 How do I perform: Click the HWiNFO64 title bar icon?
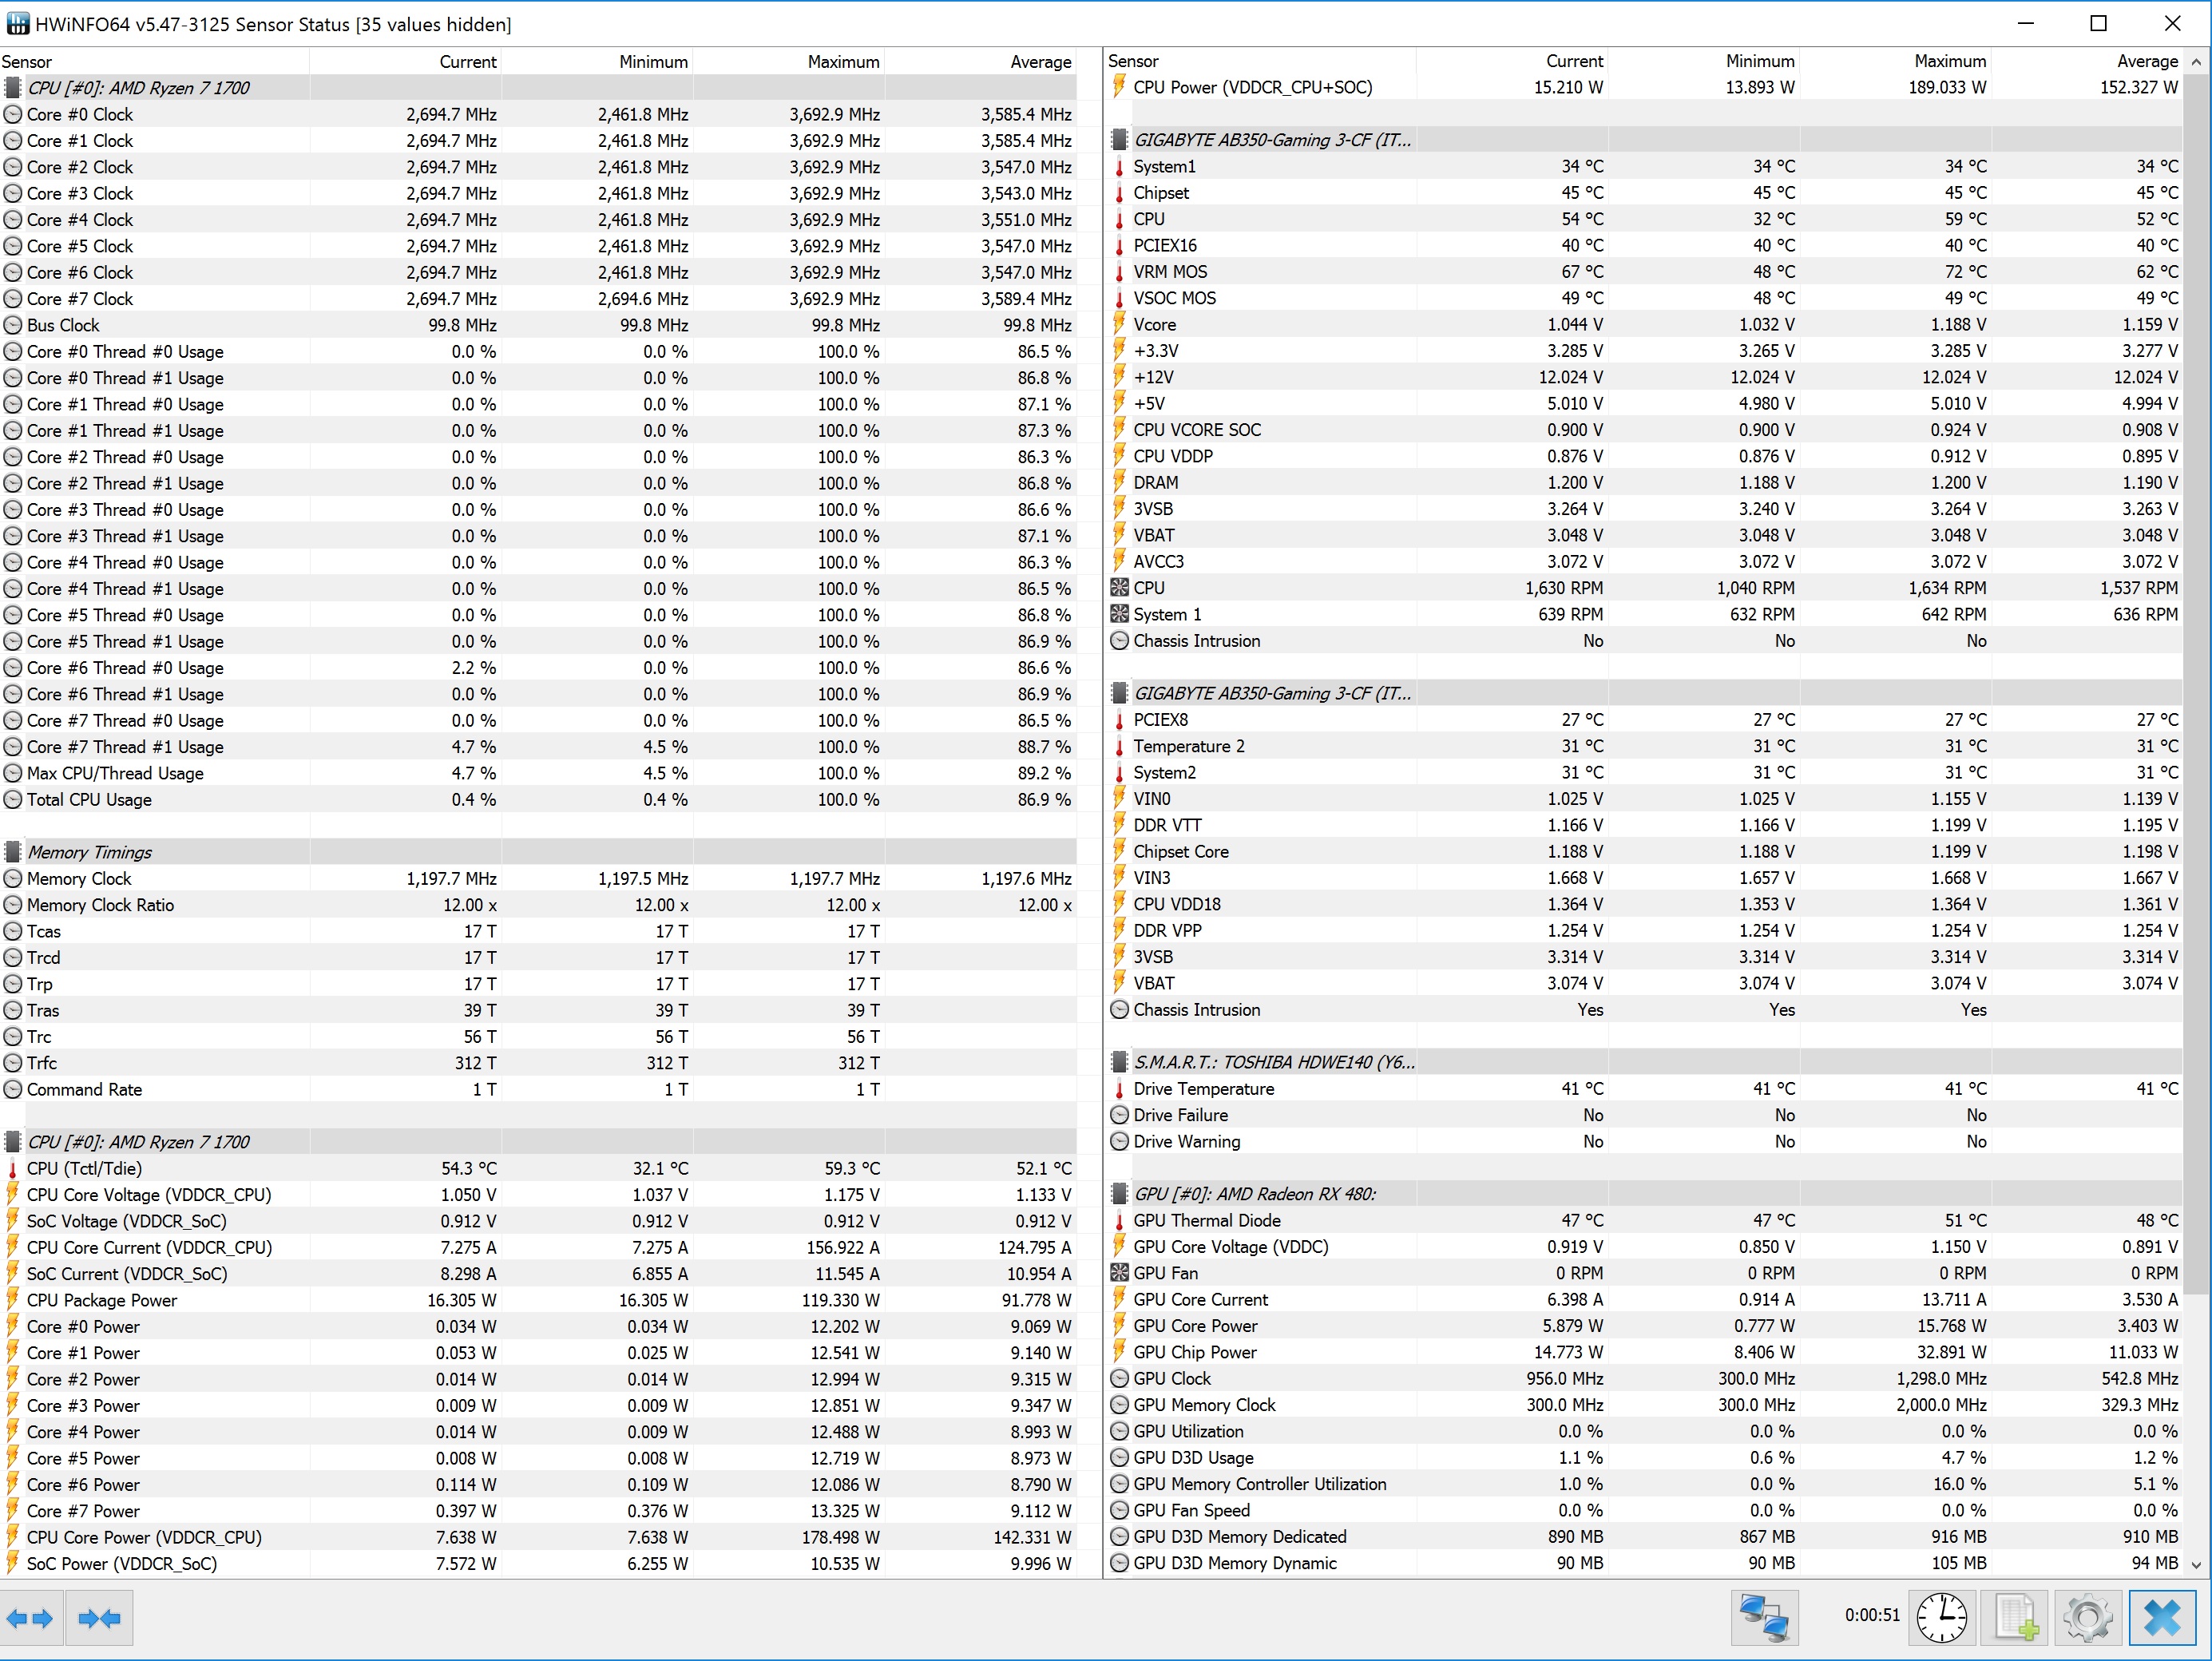[x=17, y=23]
